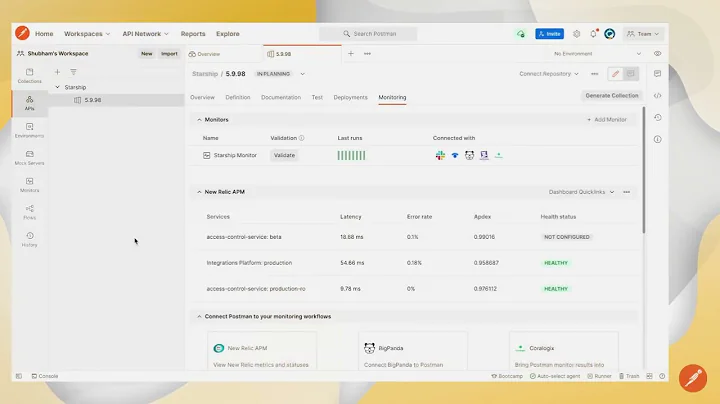The height and width of the screenshot is (404, 720).
Task: Switch to the Documentation tab
Action: (x=281, y=97)
